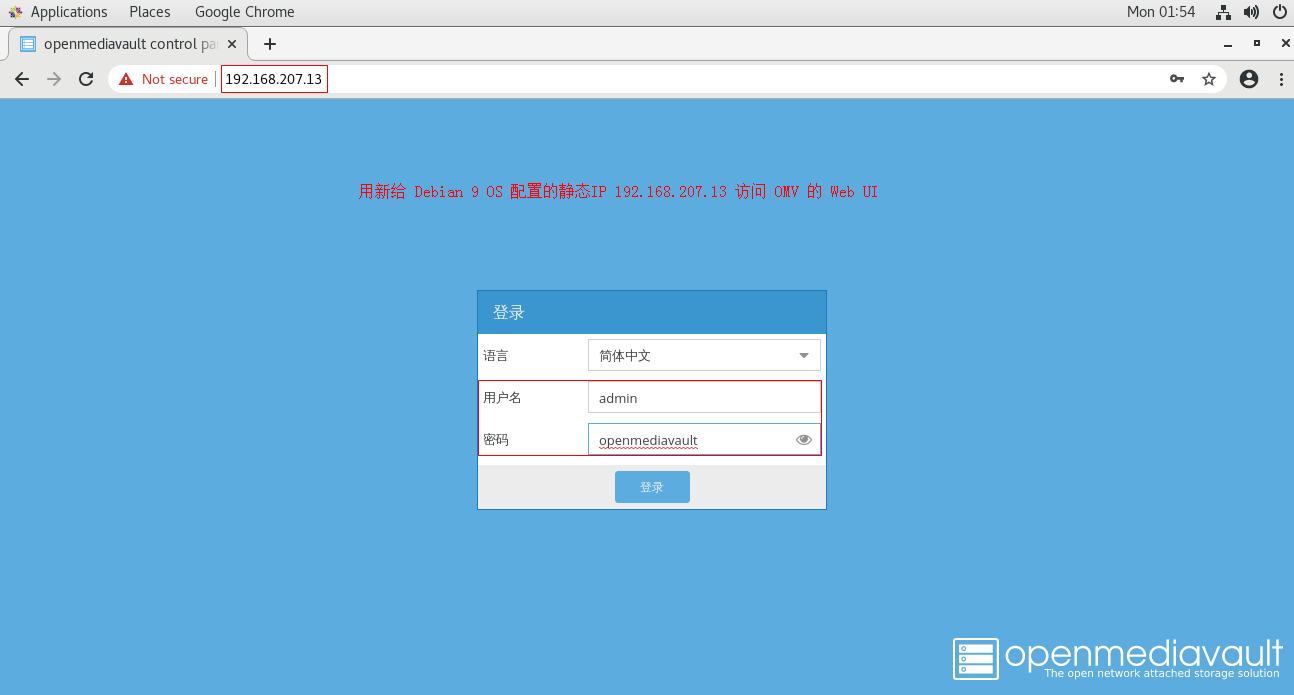The width and height of the screenshot is (1294, 695).
Task: Select the openmediavault control panel tab
Action: [x=128, y=44]
